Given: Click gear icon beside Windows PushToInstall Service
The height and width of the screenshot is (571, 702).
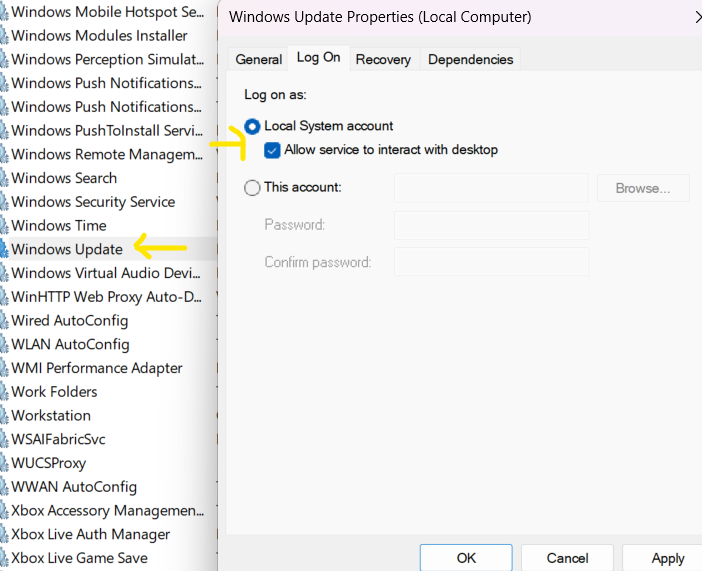Looking at the screenshot, I should 4,131.
